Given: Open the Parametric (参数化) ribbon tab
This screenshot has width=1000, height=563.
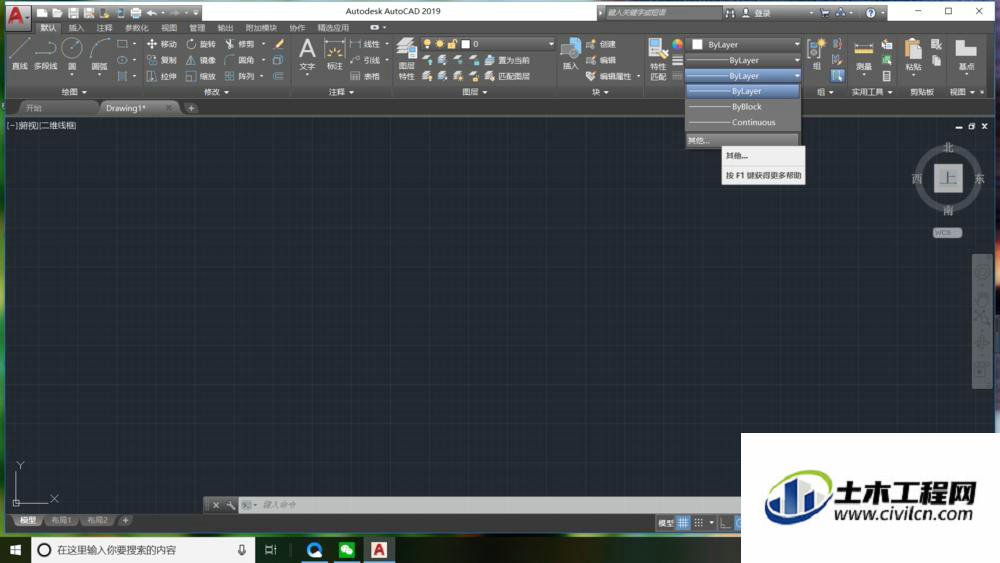Looking at the screenshot, I should pyautogui.click(x=136, y=28).
